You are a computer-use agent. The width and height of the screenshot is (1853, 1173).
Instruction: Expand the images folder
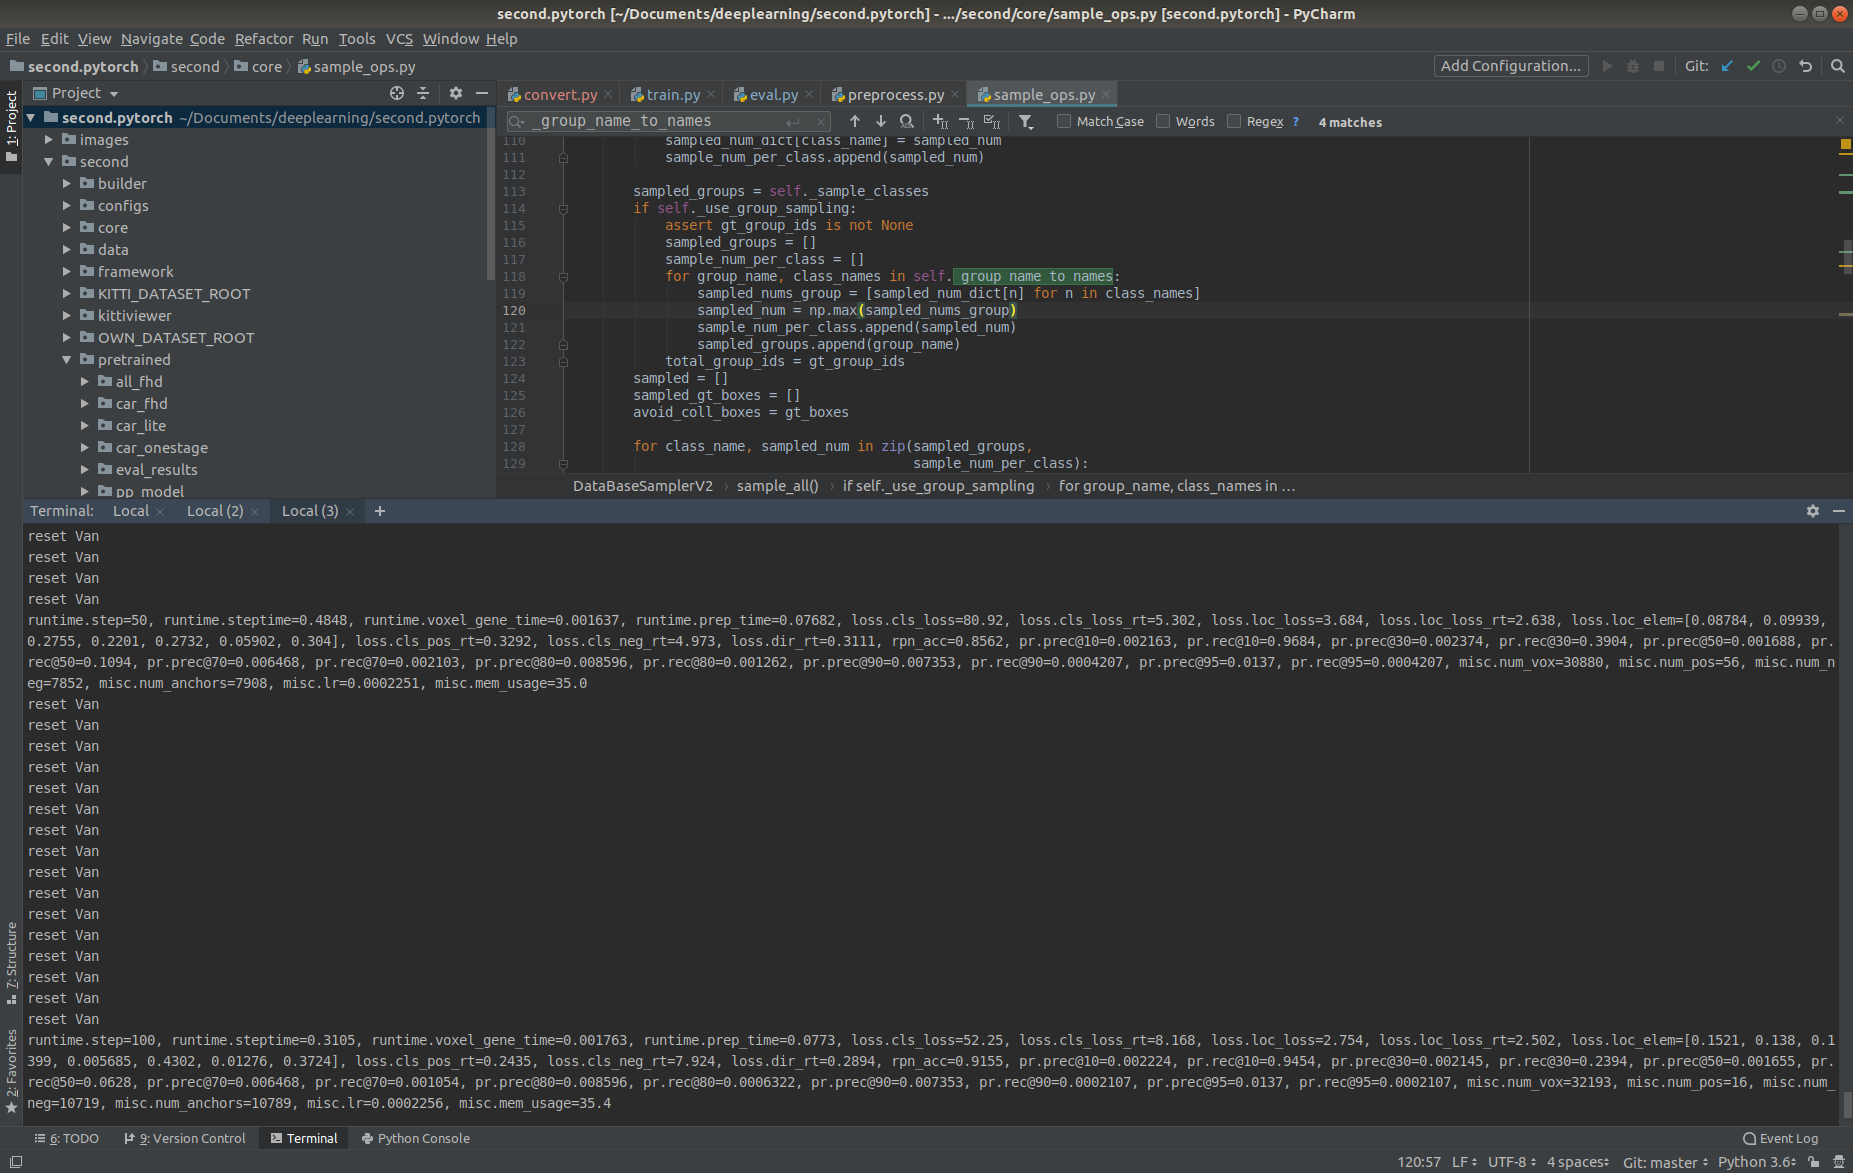(48, 140)
